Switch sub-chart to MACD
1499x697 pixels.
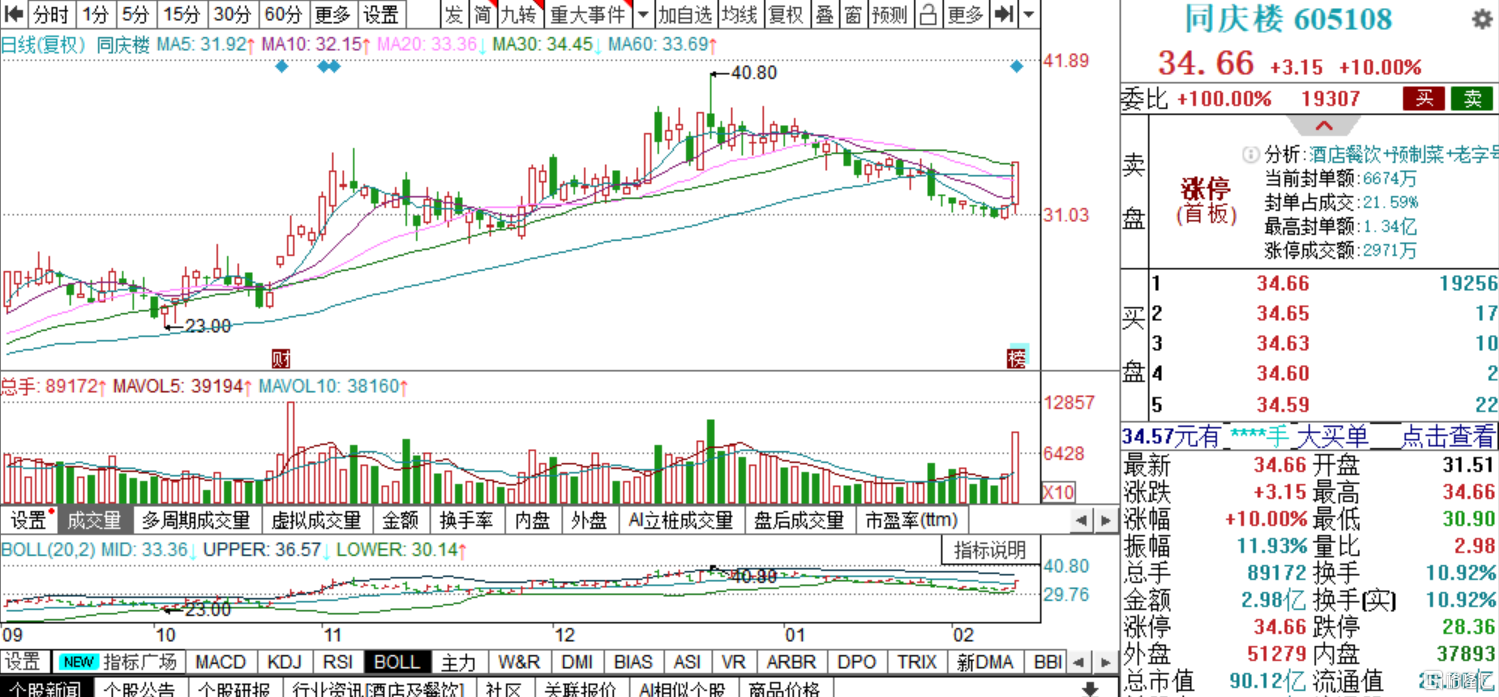pyautogui.click(x=220, y=662)
